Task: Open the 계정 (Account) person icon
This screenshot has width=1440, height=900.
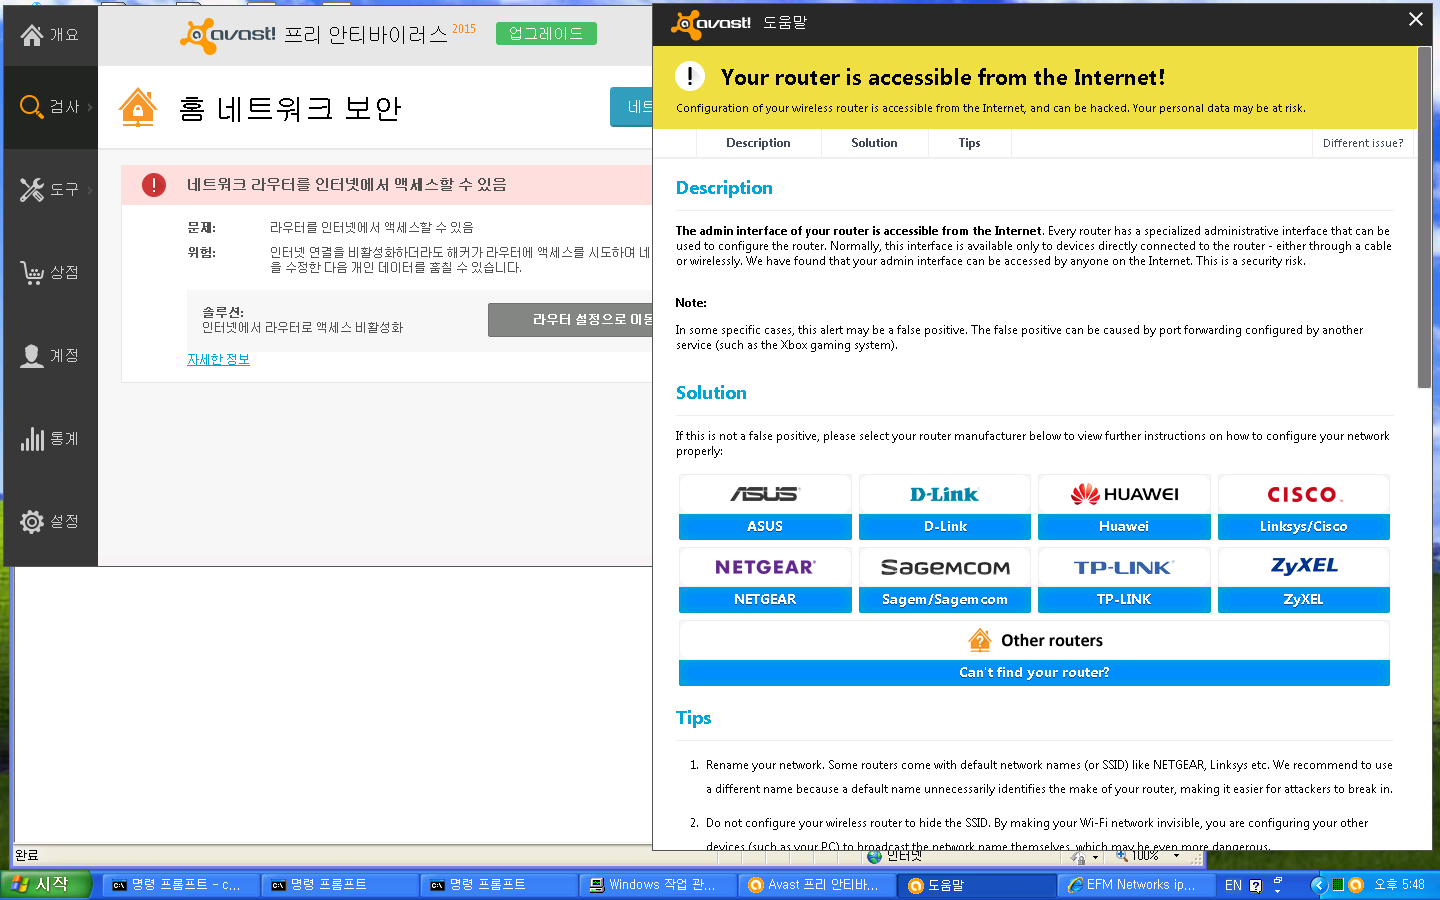Action: pyautogui.click(x=32, y=356)
